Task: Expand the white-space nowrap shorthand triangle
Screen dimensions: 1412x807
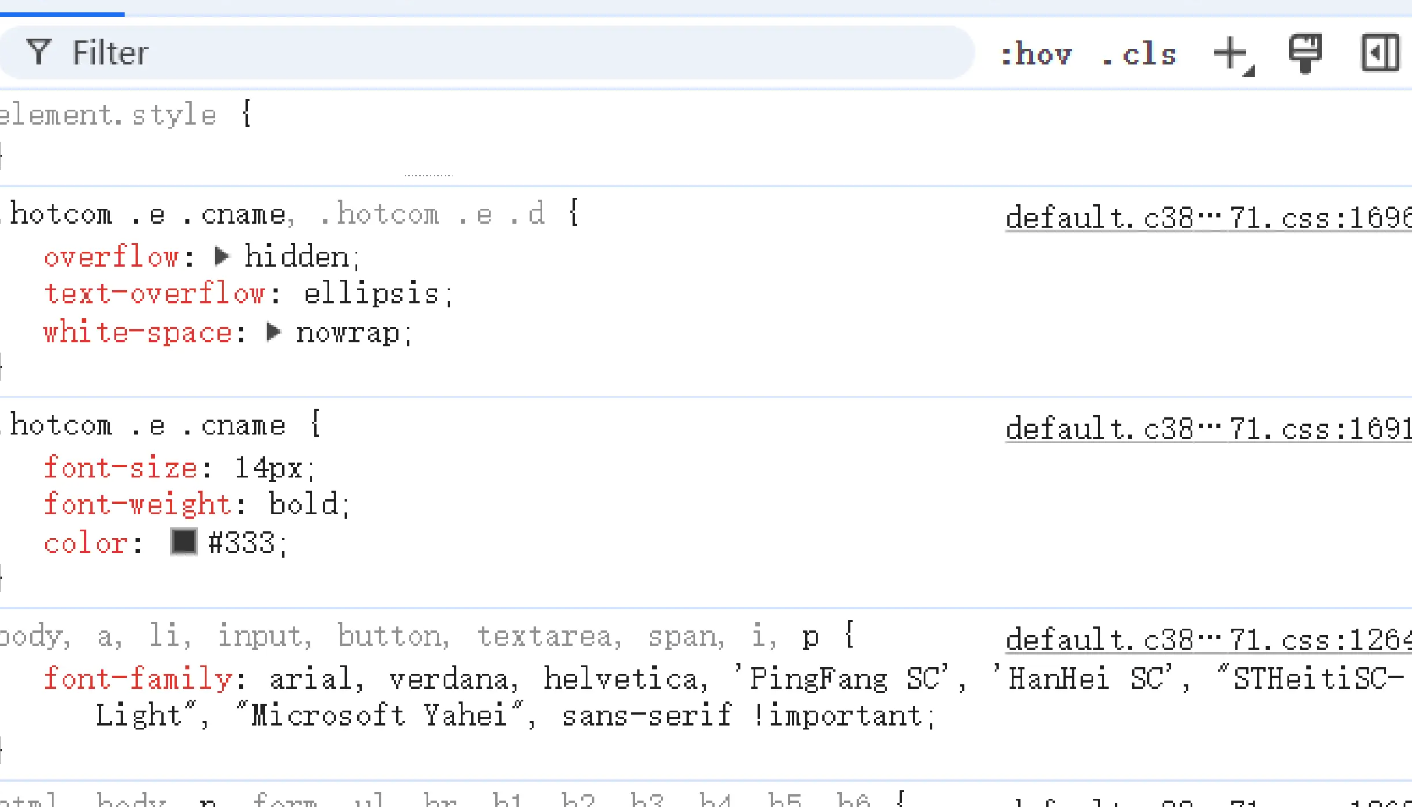Action: tap(275, 331)
